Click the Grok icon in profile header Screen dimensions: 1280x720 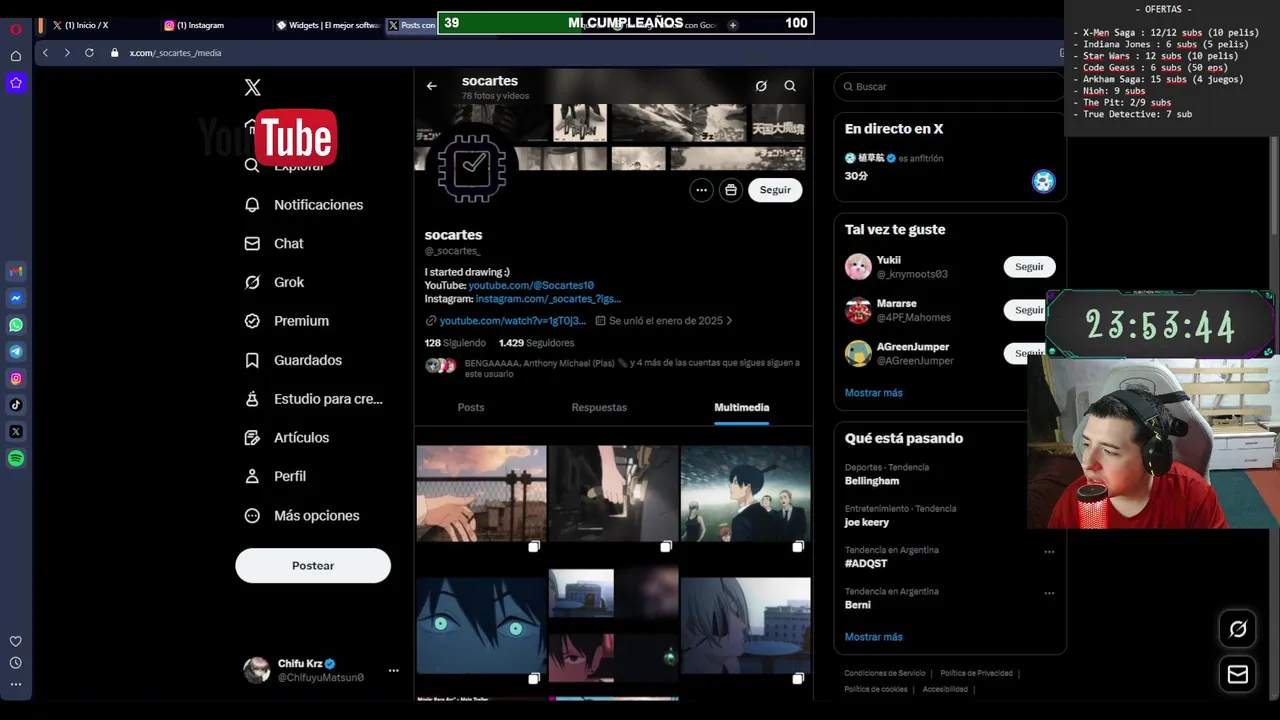(x=761, y=86)
